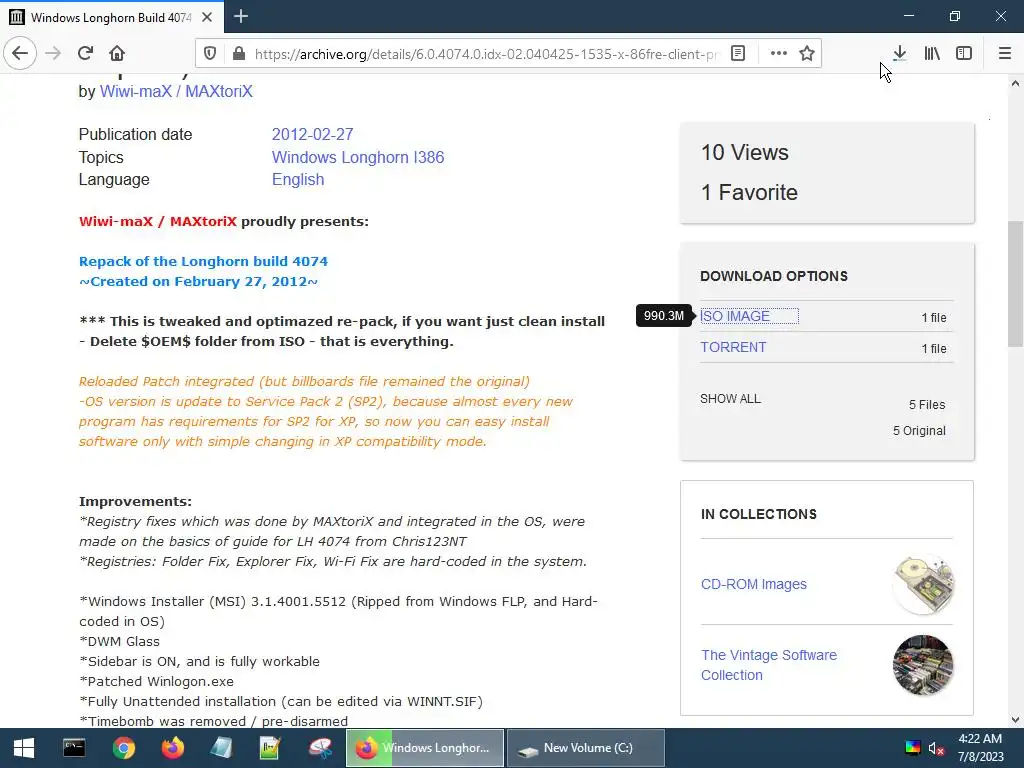Bookmark this page with the star
The width and height of the screenshot is (1024, 768).
[x=807, y=54]
